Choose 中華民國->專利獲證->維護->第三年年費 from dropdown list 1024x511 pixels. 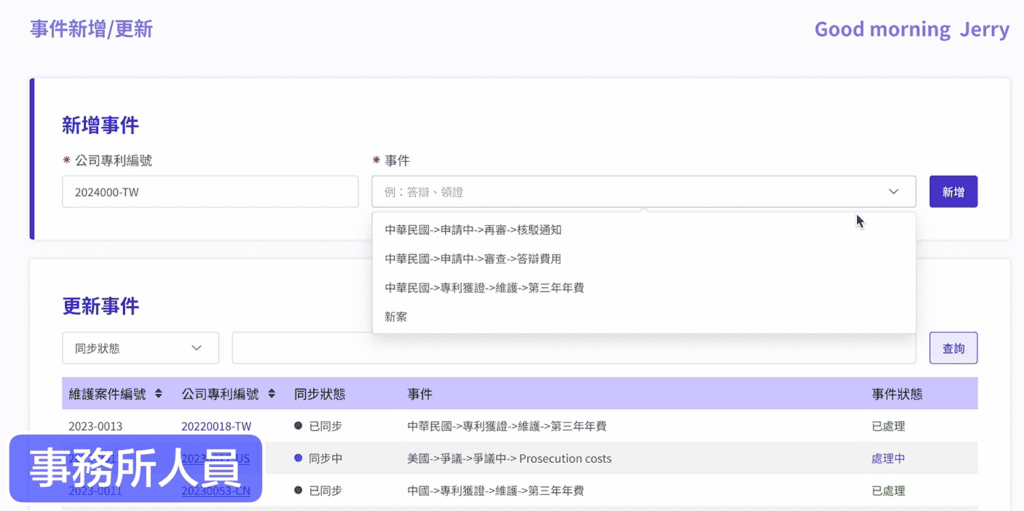pos(484,288)
